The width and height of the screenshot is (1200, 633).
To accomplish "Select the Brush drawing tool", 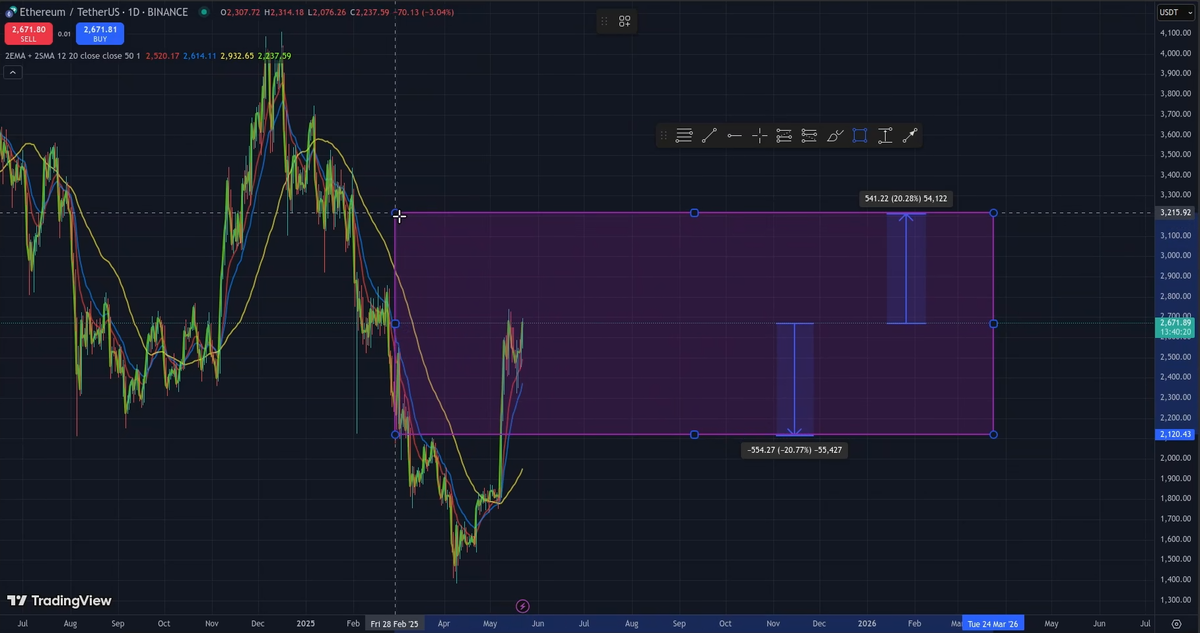I will click(x=835, y=135).
